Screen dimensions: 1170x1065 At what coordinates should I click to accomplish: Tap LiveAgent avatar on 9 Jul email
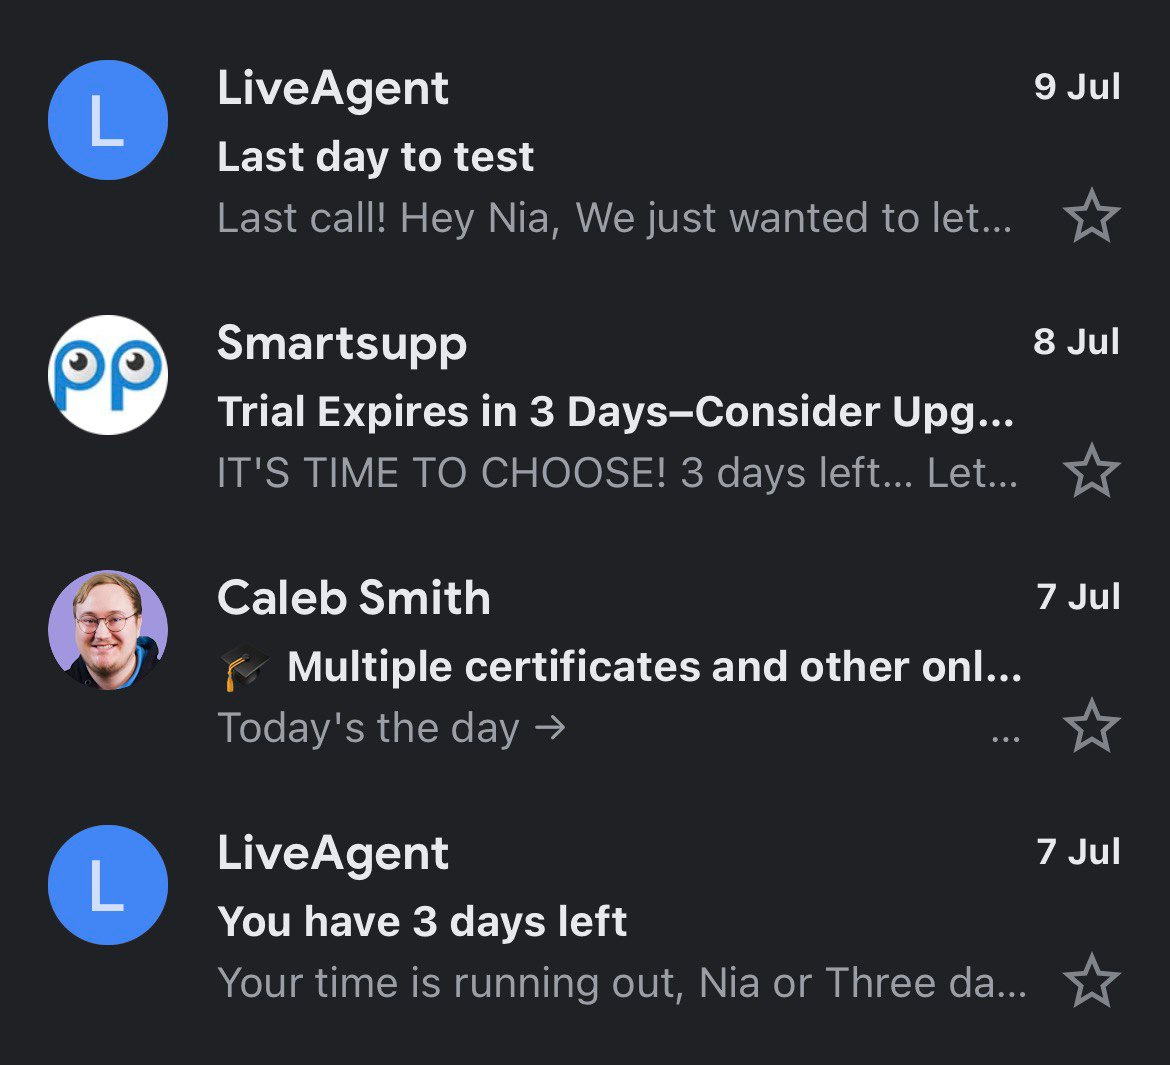tap(108, 120)
